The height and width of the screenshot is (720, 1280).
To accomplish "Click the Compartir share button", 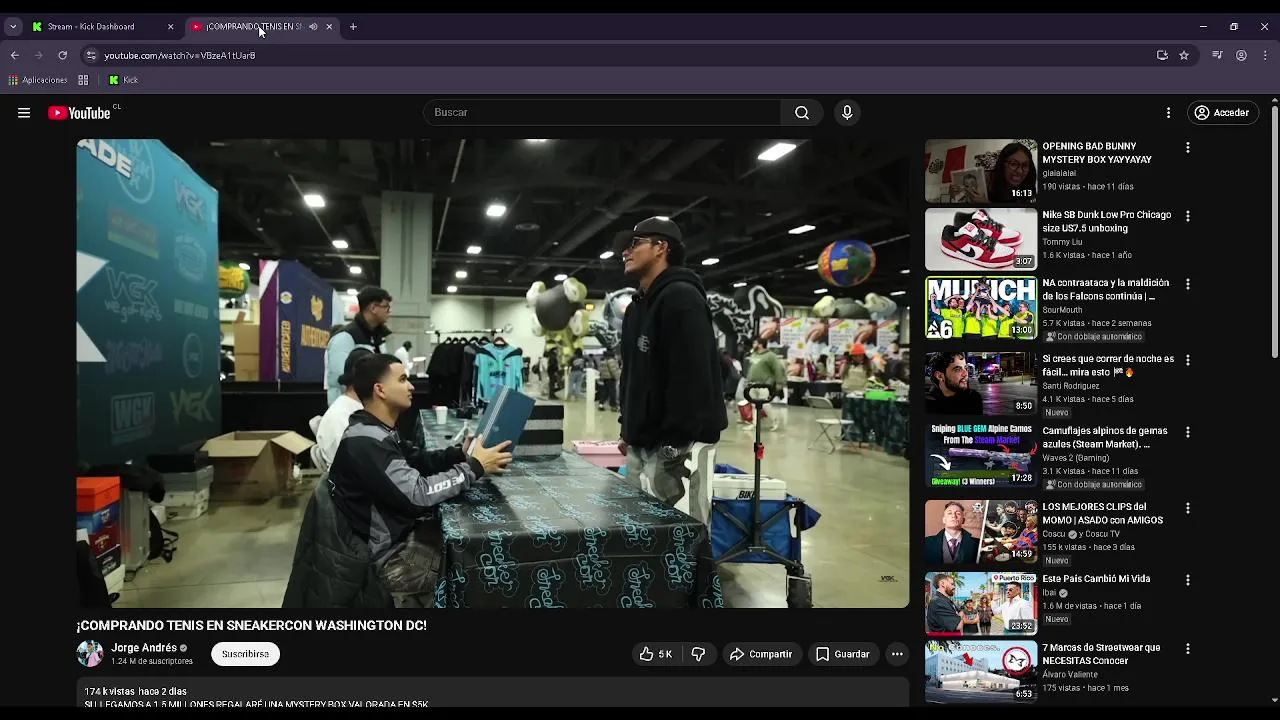I will point(761,654).
